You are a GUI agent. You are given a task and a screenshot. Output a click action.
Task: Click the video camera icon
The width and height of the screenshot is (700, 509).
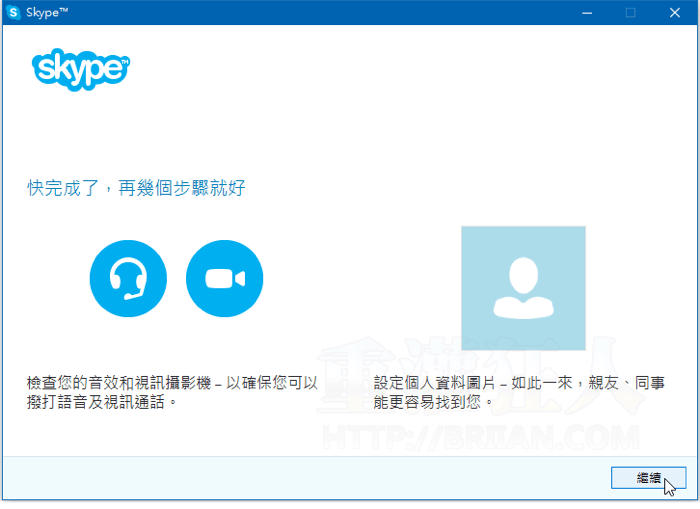click(224, 278)
